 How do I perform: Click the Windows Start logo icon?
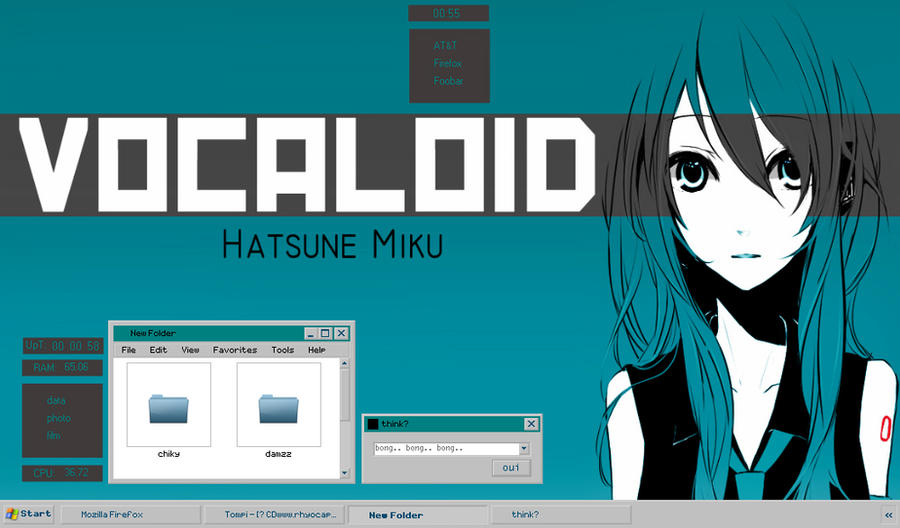(x=11, y=514)
